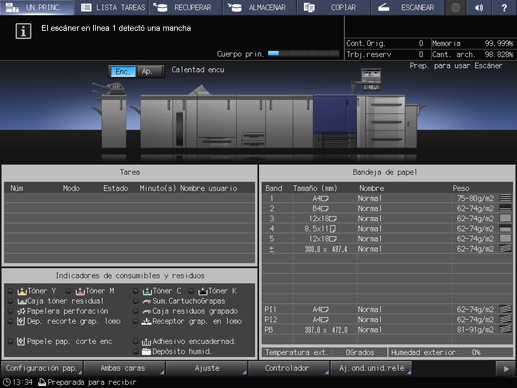Open Configuración pap. menu button
The height and width of the screenshot is (388, 517).
point(42,368)
